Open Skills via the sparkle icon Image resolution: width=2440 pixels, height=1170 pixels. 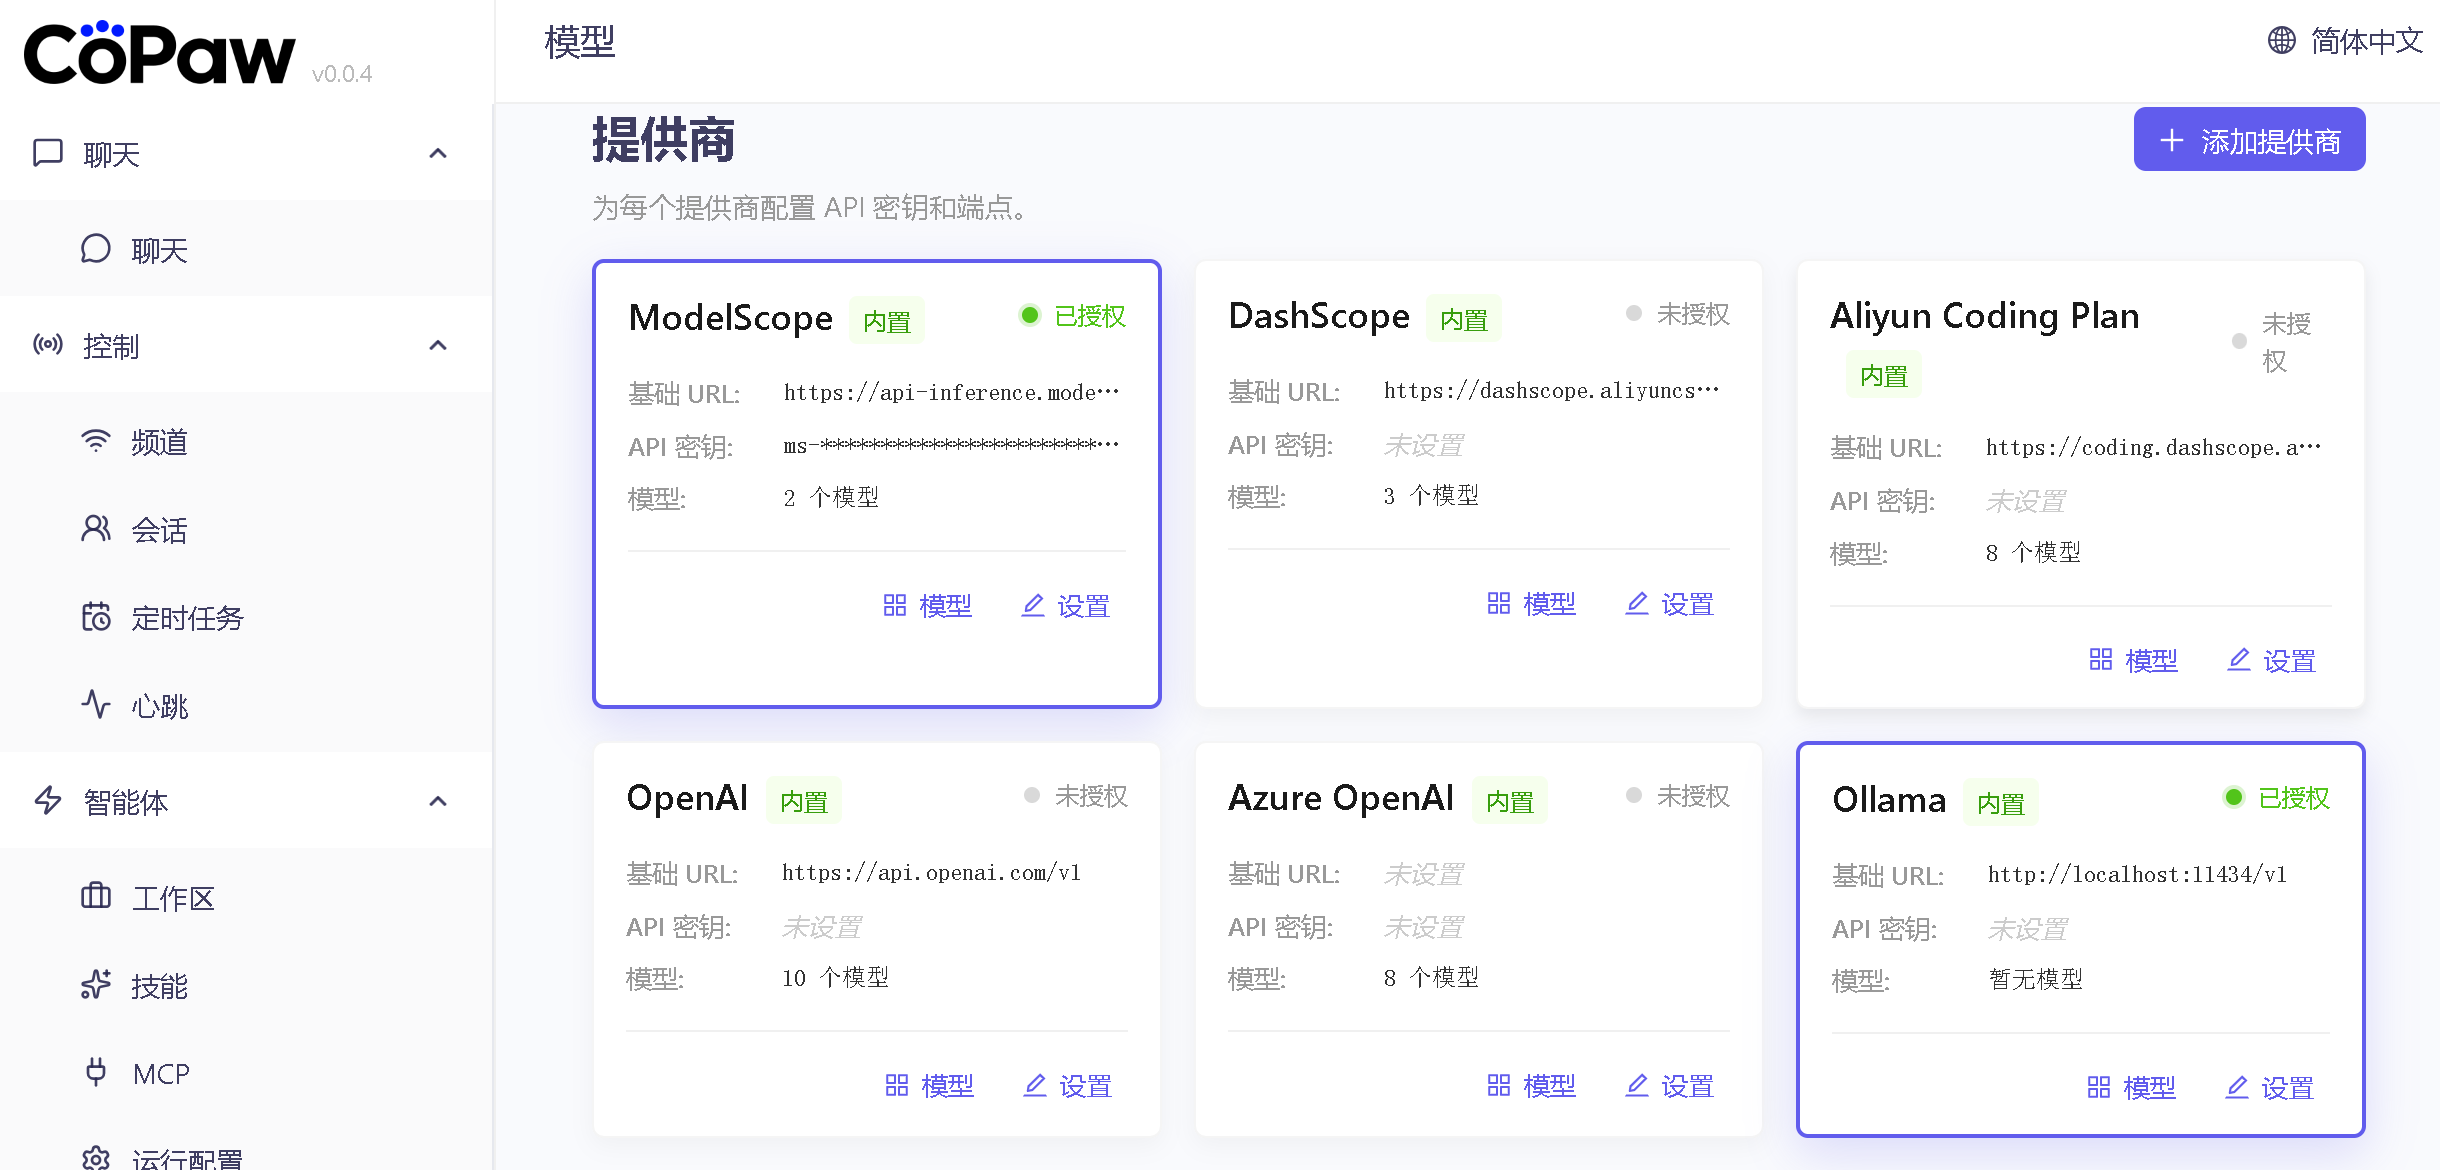tap(96, 985)
